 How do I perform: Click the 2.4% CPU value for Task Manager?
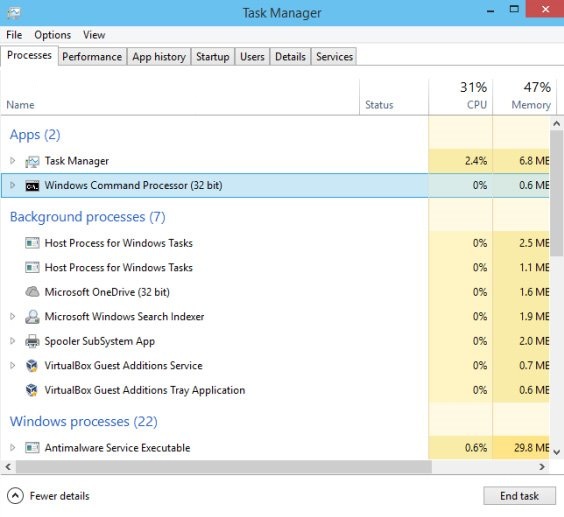476,161
